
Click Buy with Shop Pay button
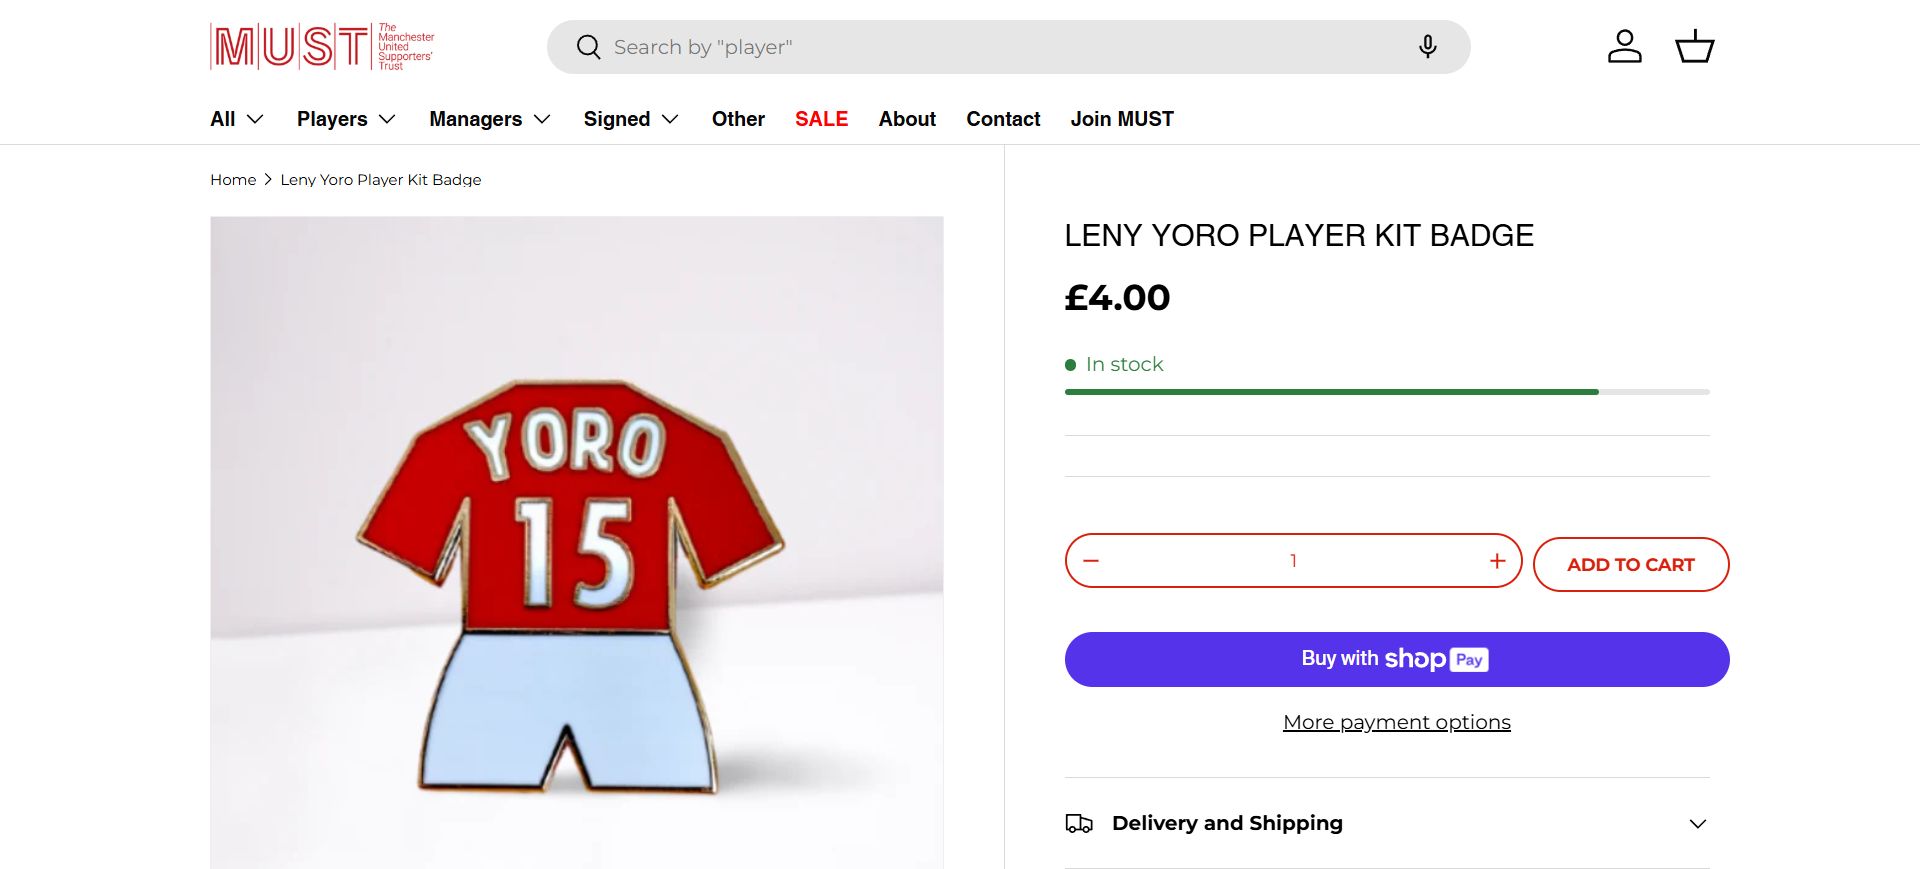point(1396,659)
